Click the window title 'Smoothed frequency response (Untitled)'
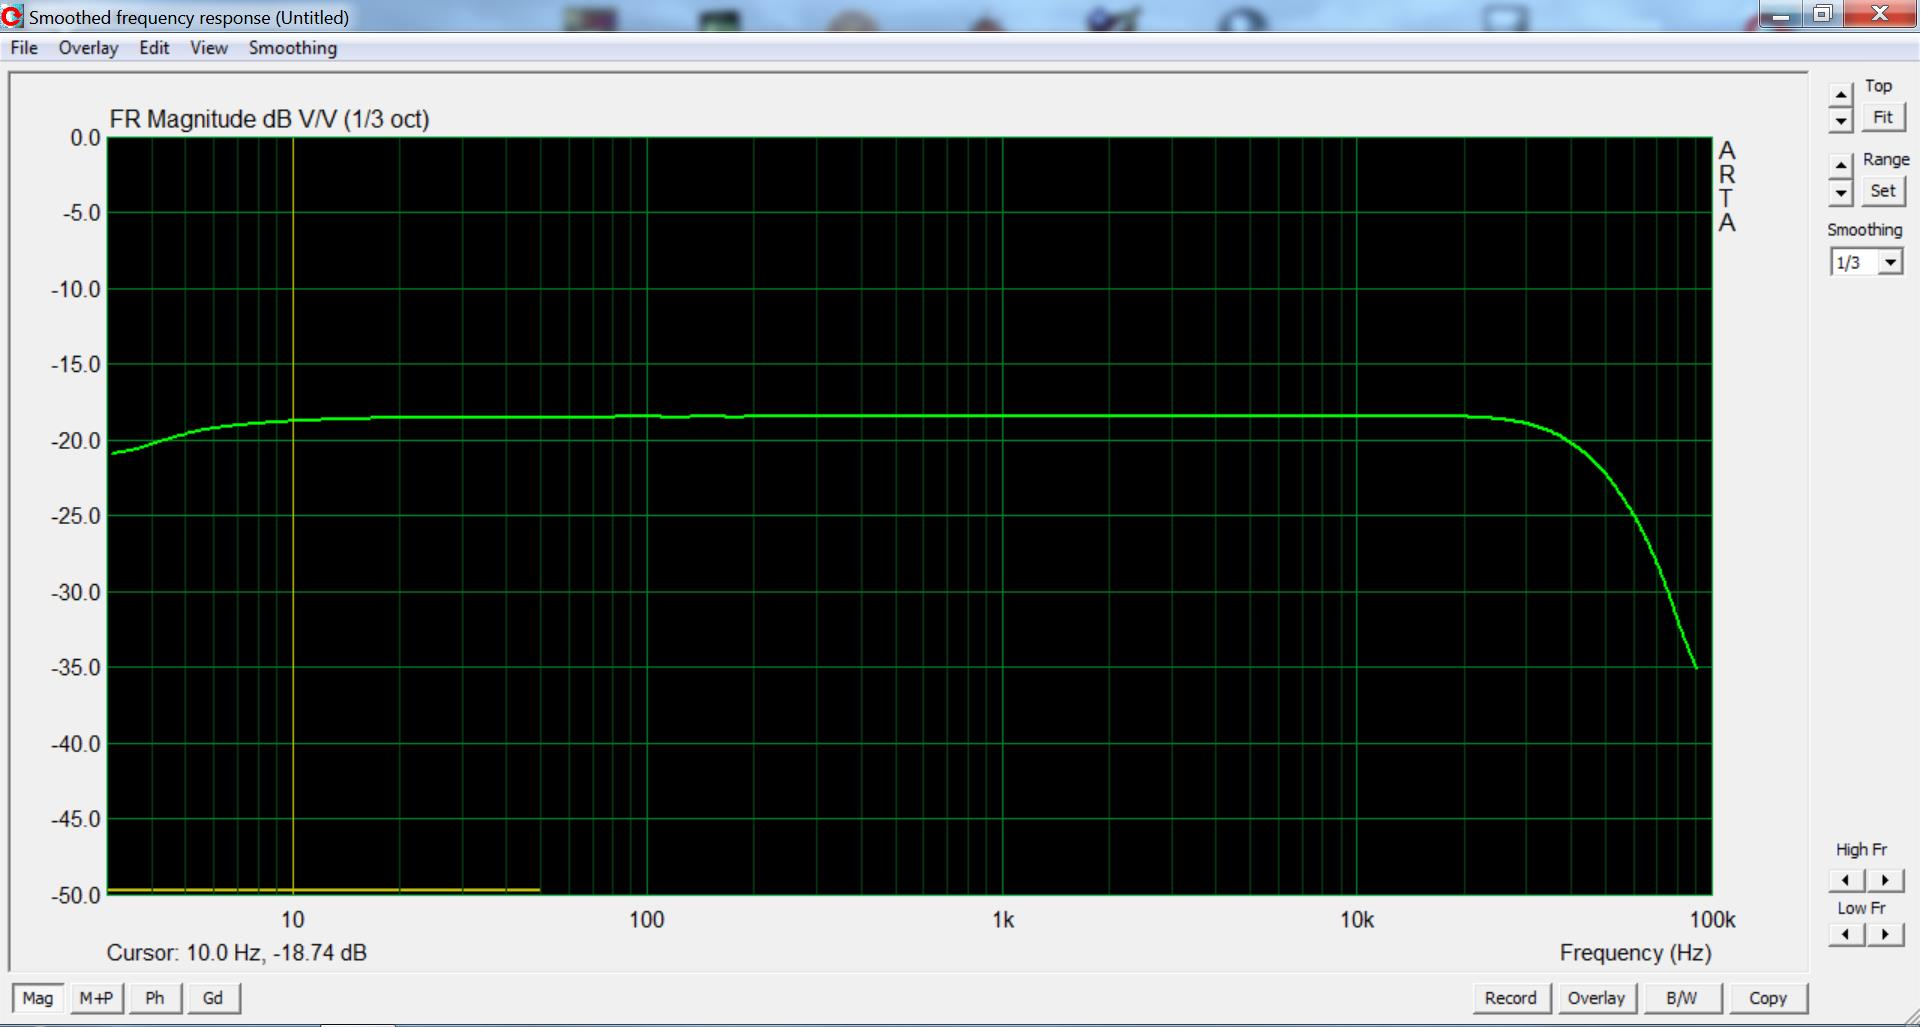Image resolution: width=1924 pixels, height=1027 pixels. click(x=189, y=17)
